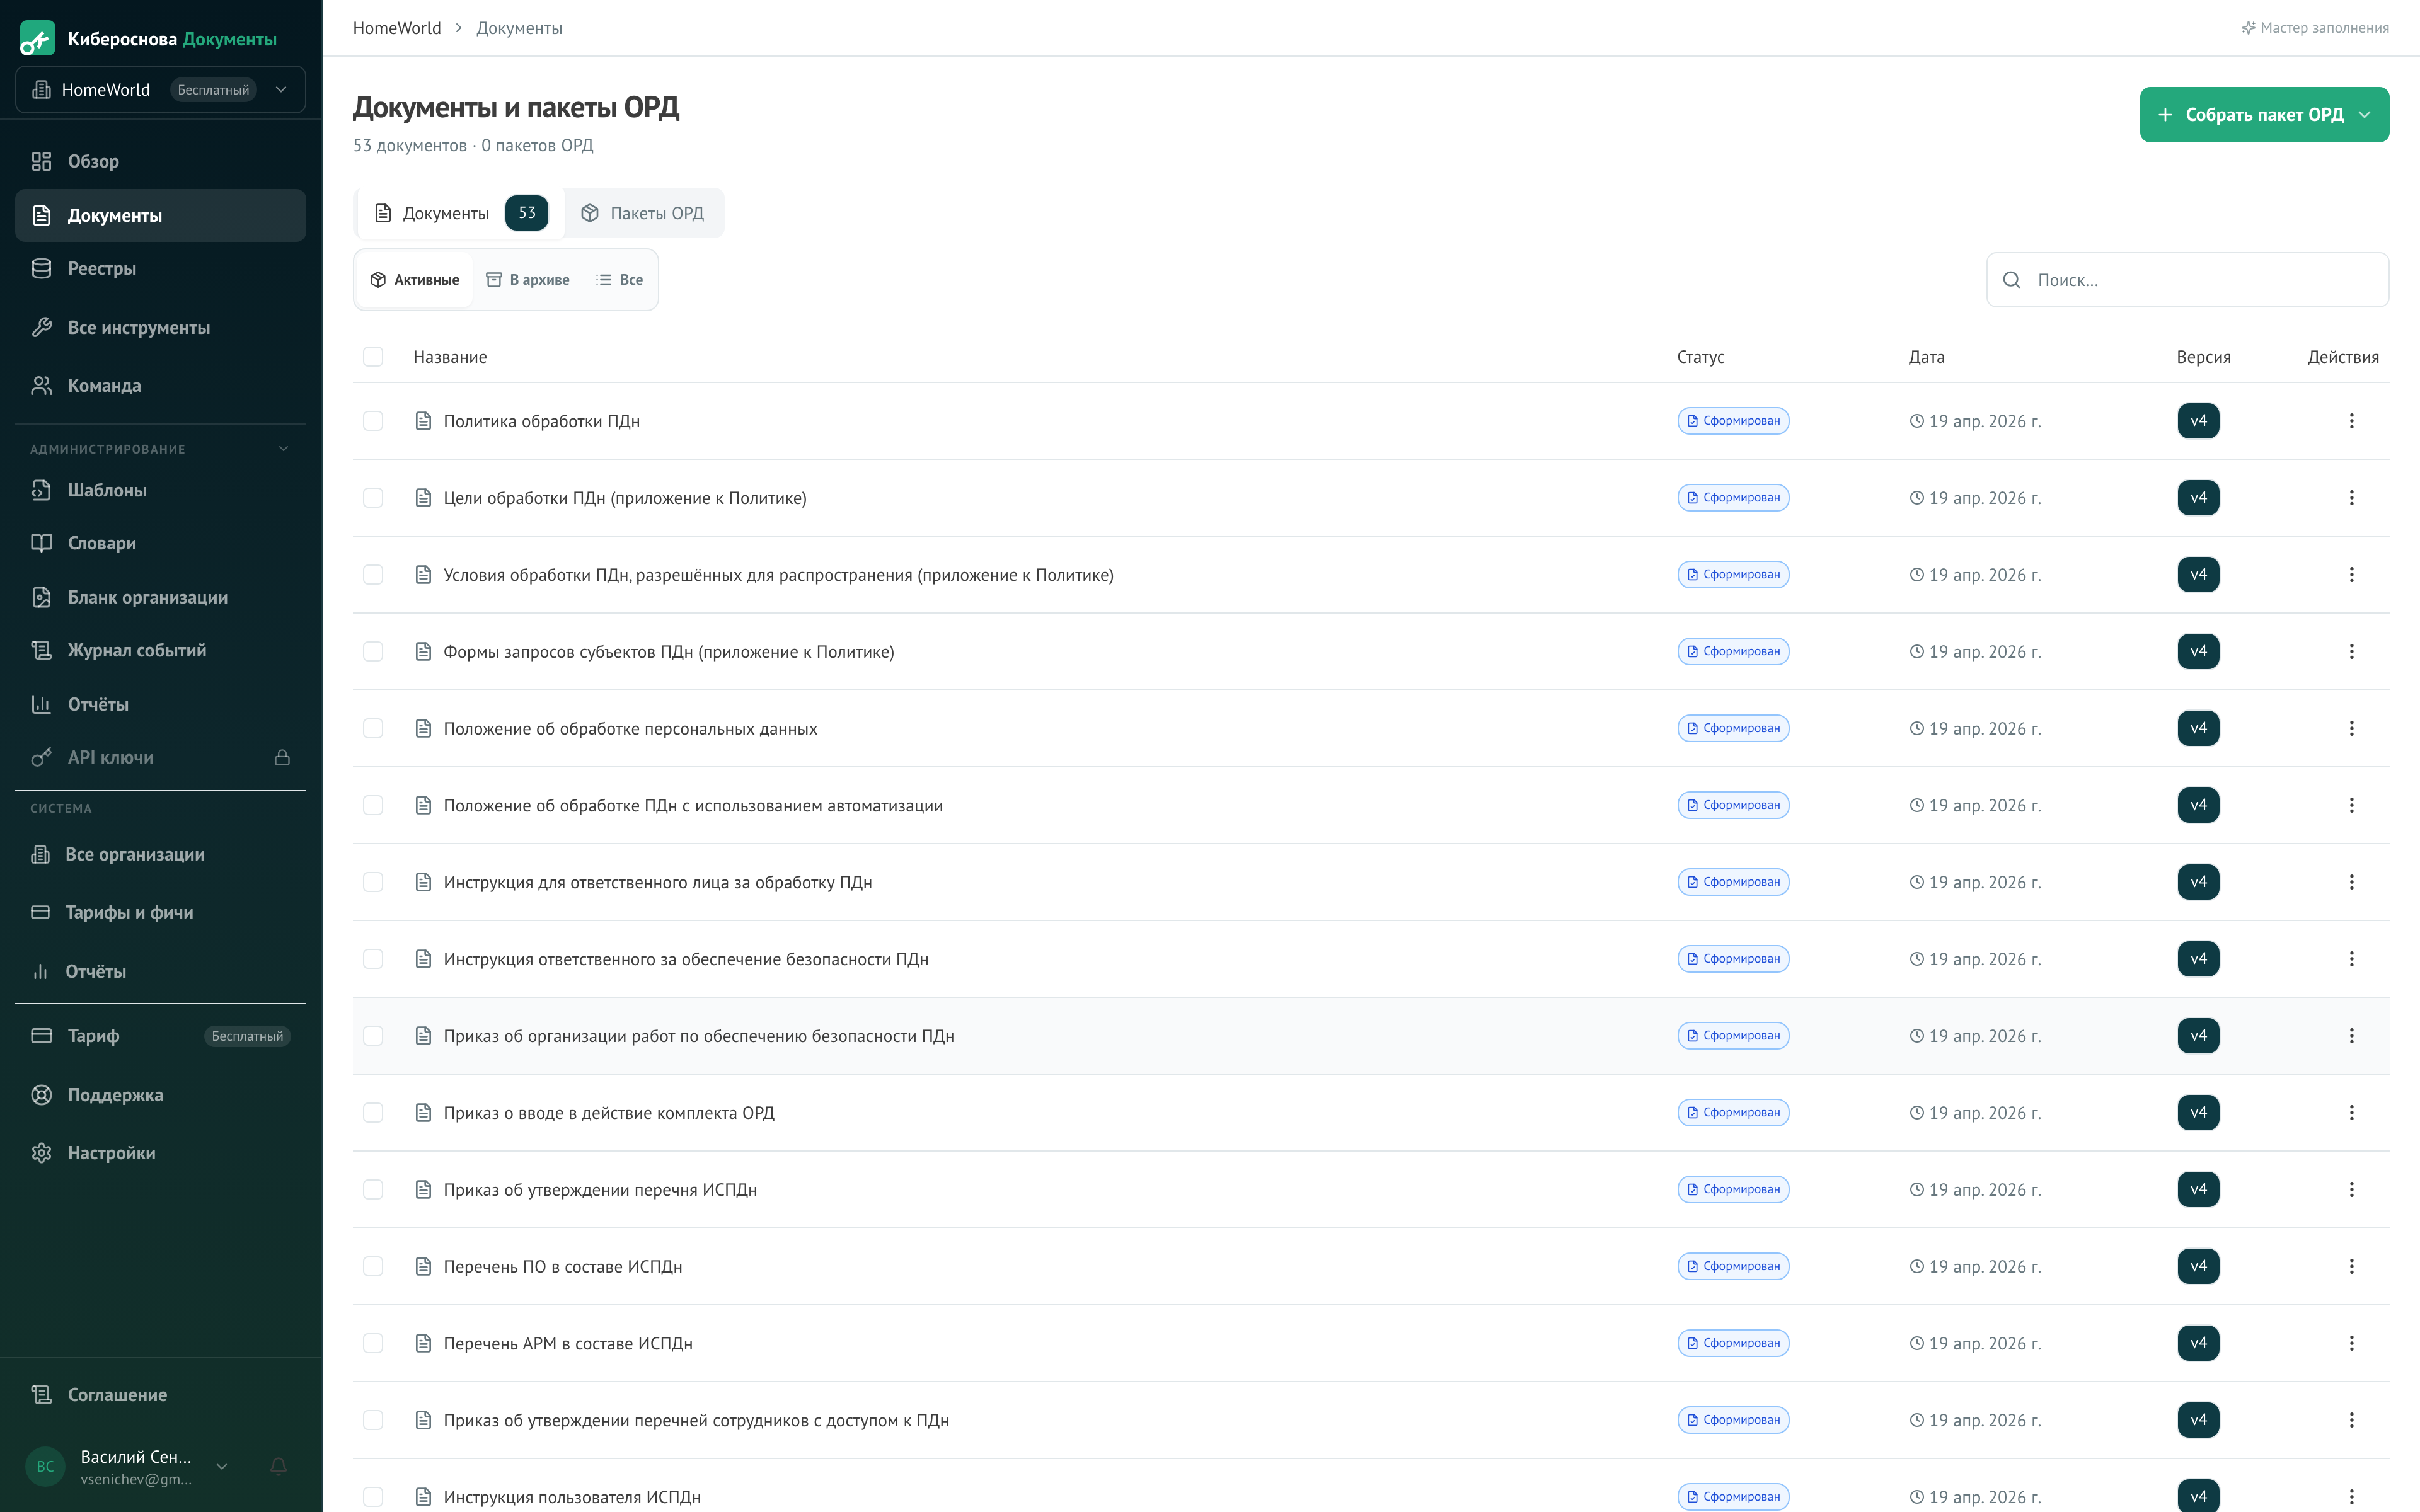The image size is (2420, 1512).
Task: Open actions menu for Перечень ПО в составе ИСПДн
Action: point(2351,1266)
